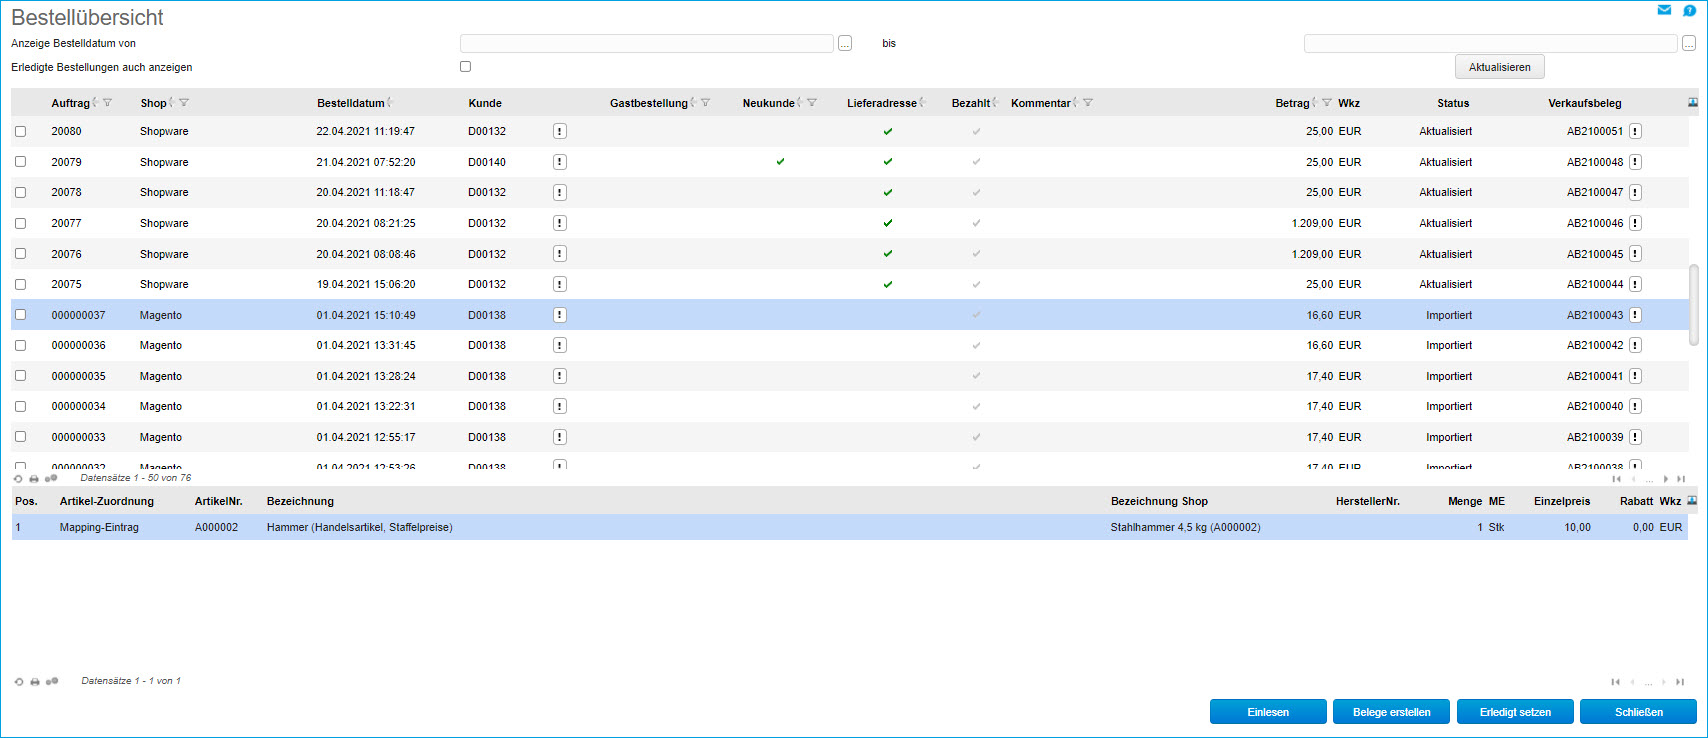Open info icon beside Verkaufsbeleg AB2100040

pos(1635,406)
